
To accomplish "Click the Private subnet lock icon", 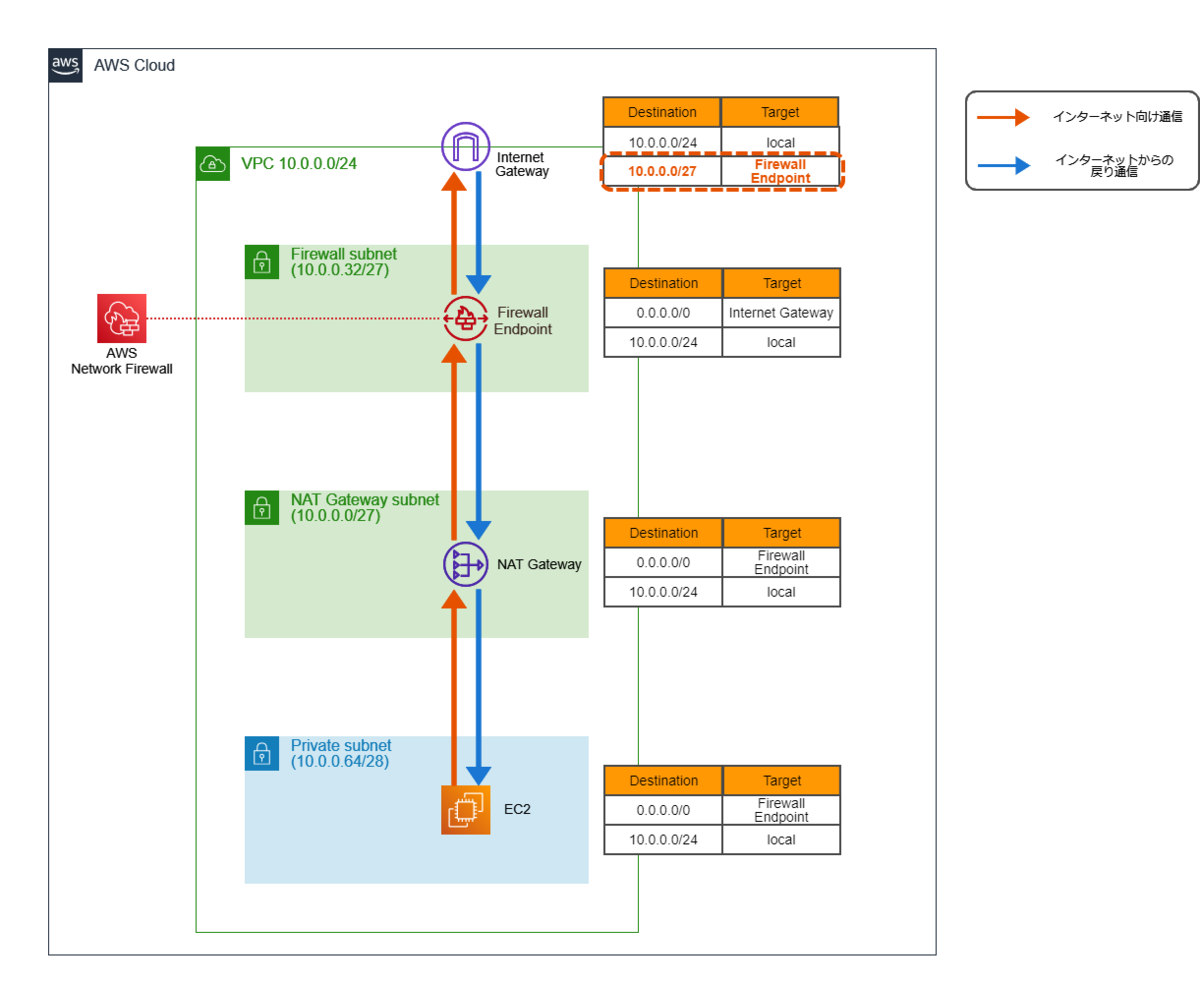I will pos(261,753).
